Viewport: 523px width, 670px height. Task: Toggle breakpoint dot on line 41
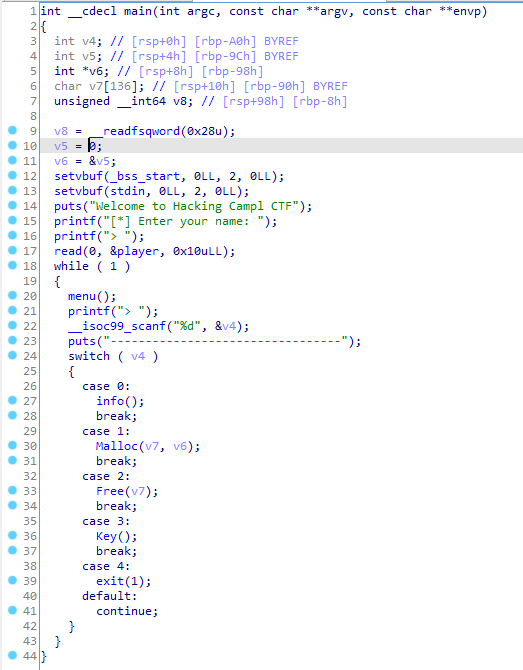point(12,610)
